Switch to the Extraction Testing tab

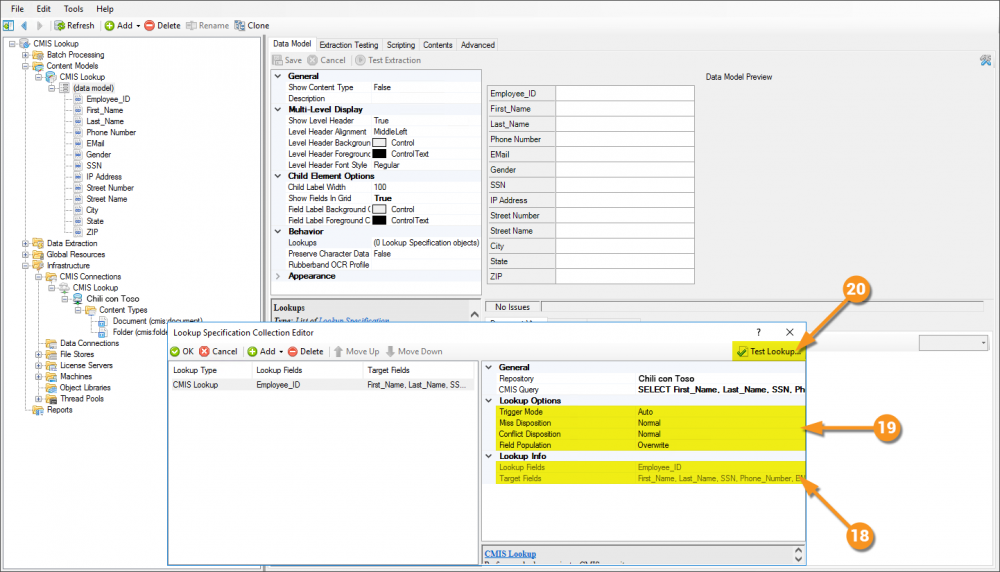348,45
